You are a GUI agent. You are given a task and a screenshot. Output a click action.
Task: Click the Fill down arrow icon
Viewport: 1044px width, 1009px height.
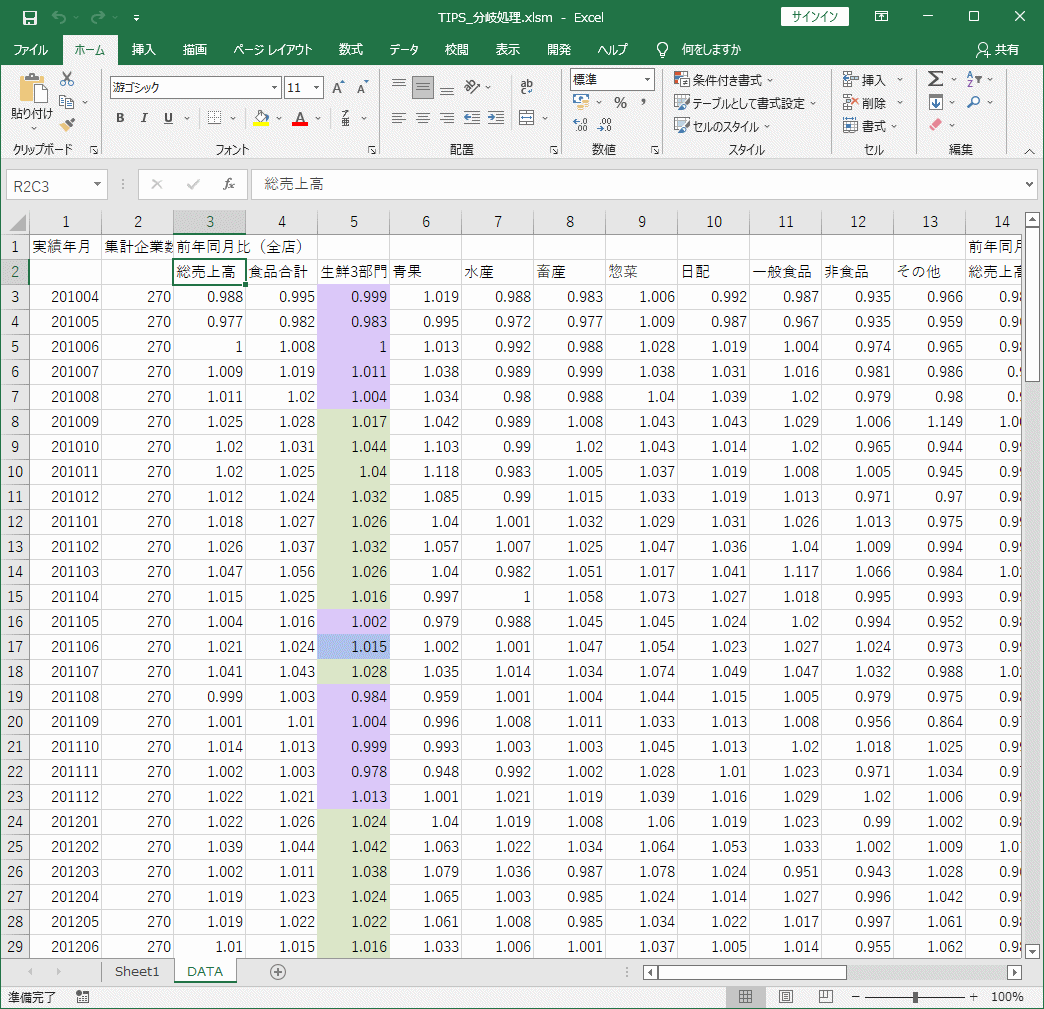(935, 103)
